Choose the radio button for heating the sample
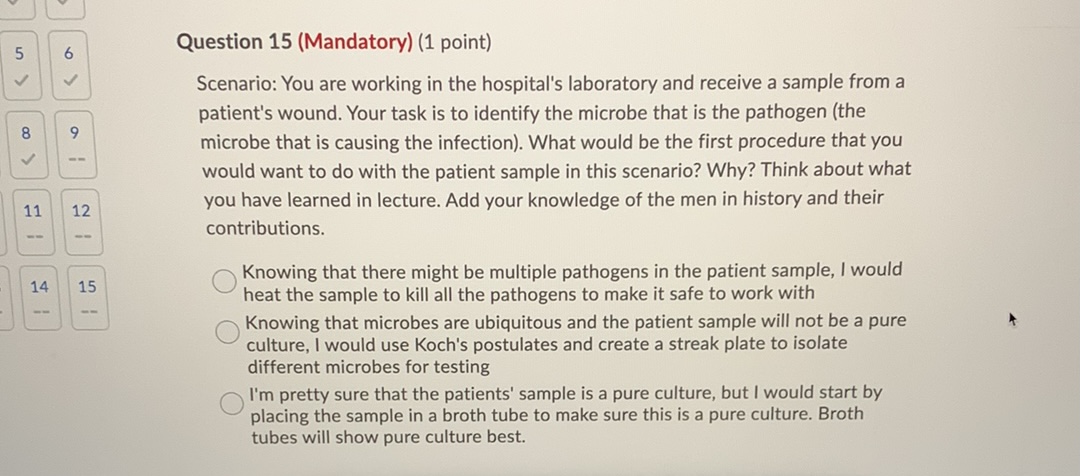 (223, 281)
